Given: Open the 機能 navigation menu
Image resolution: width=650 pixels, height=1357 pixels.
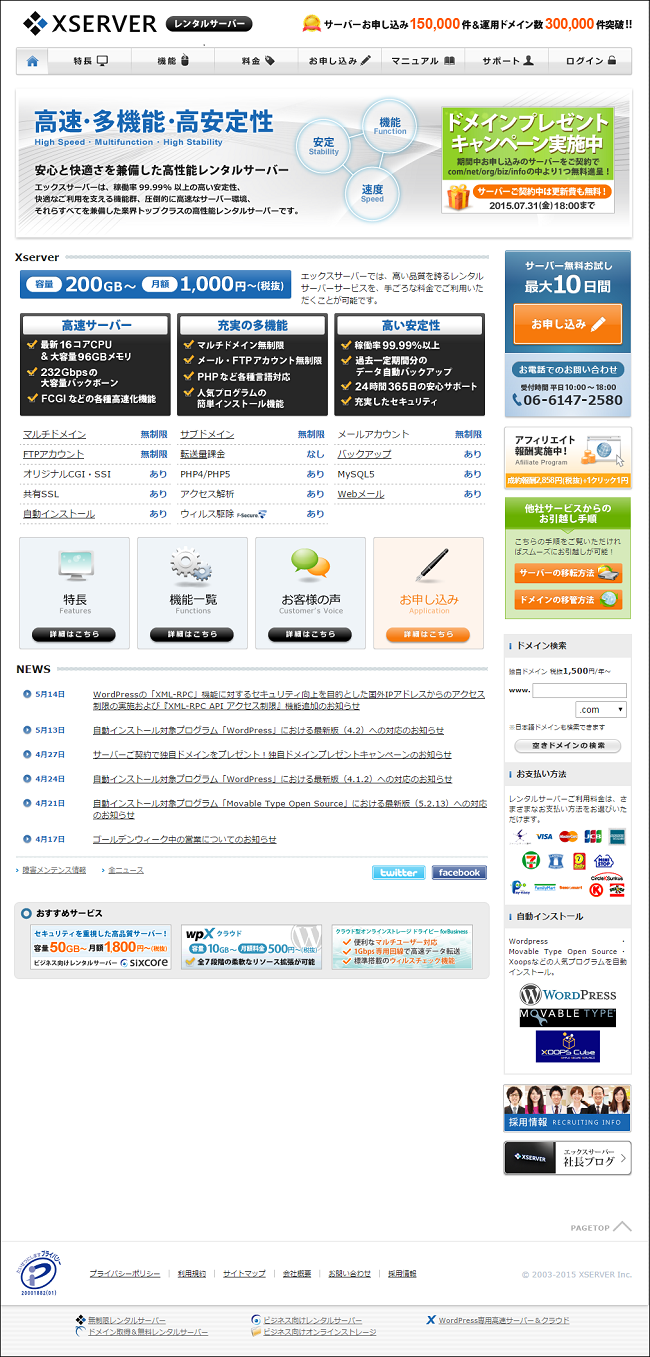Looking at the screenshot, I should pyautogui.click(x=172, y=61).
